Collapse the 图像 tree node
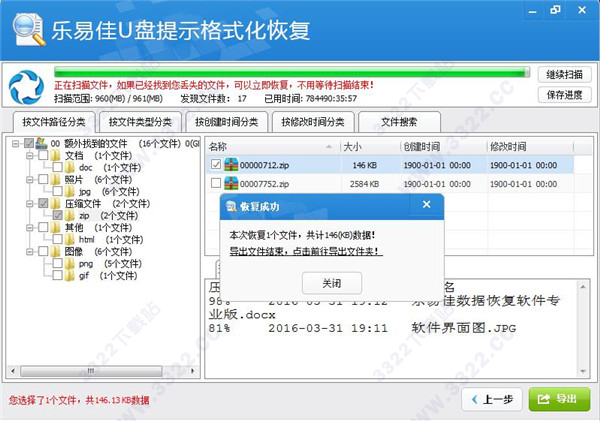The image size is (600, 421). coord(29,251)
